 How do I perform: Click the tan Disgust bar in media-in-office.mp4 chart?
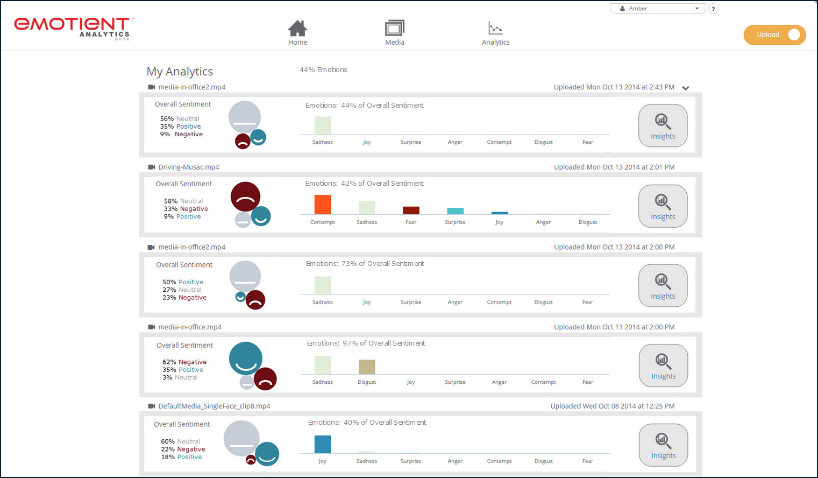[x=367, y=366]
